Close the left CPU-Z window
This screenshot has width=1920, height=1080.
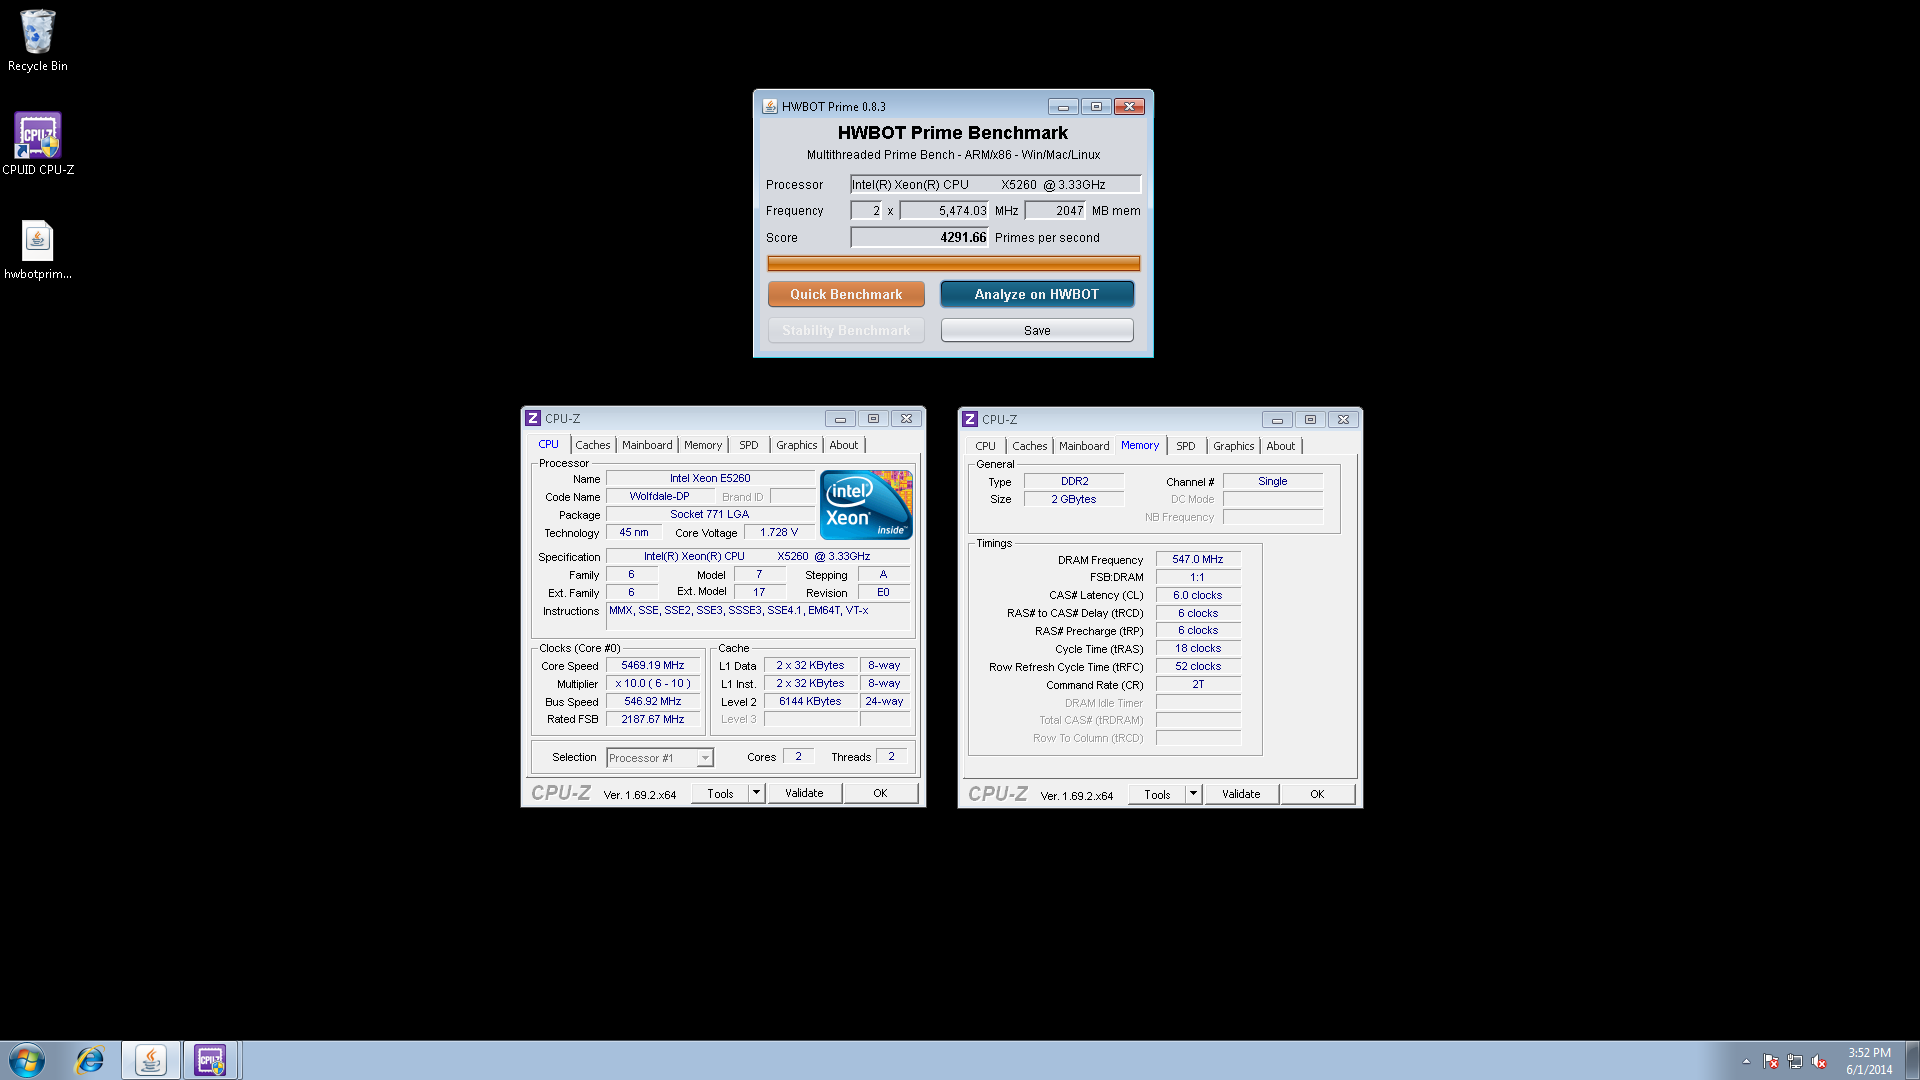coord(906,418)
